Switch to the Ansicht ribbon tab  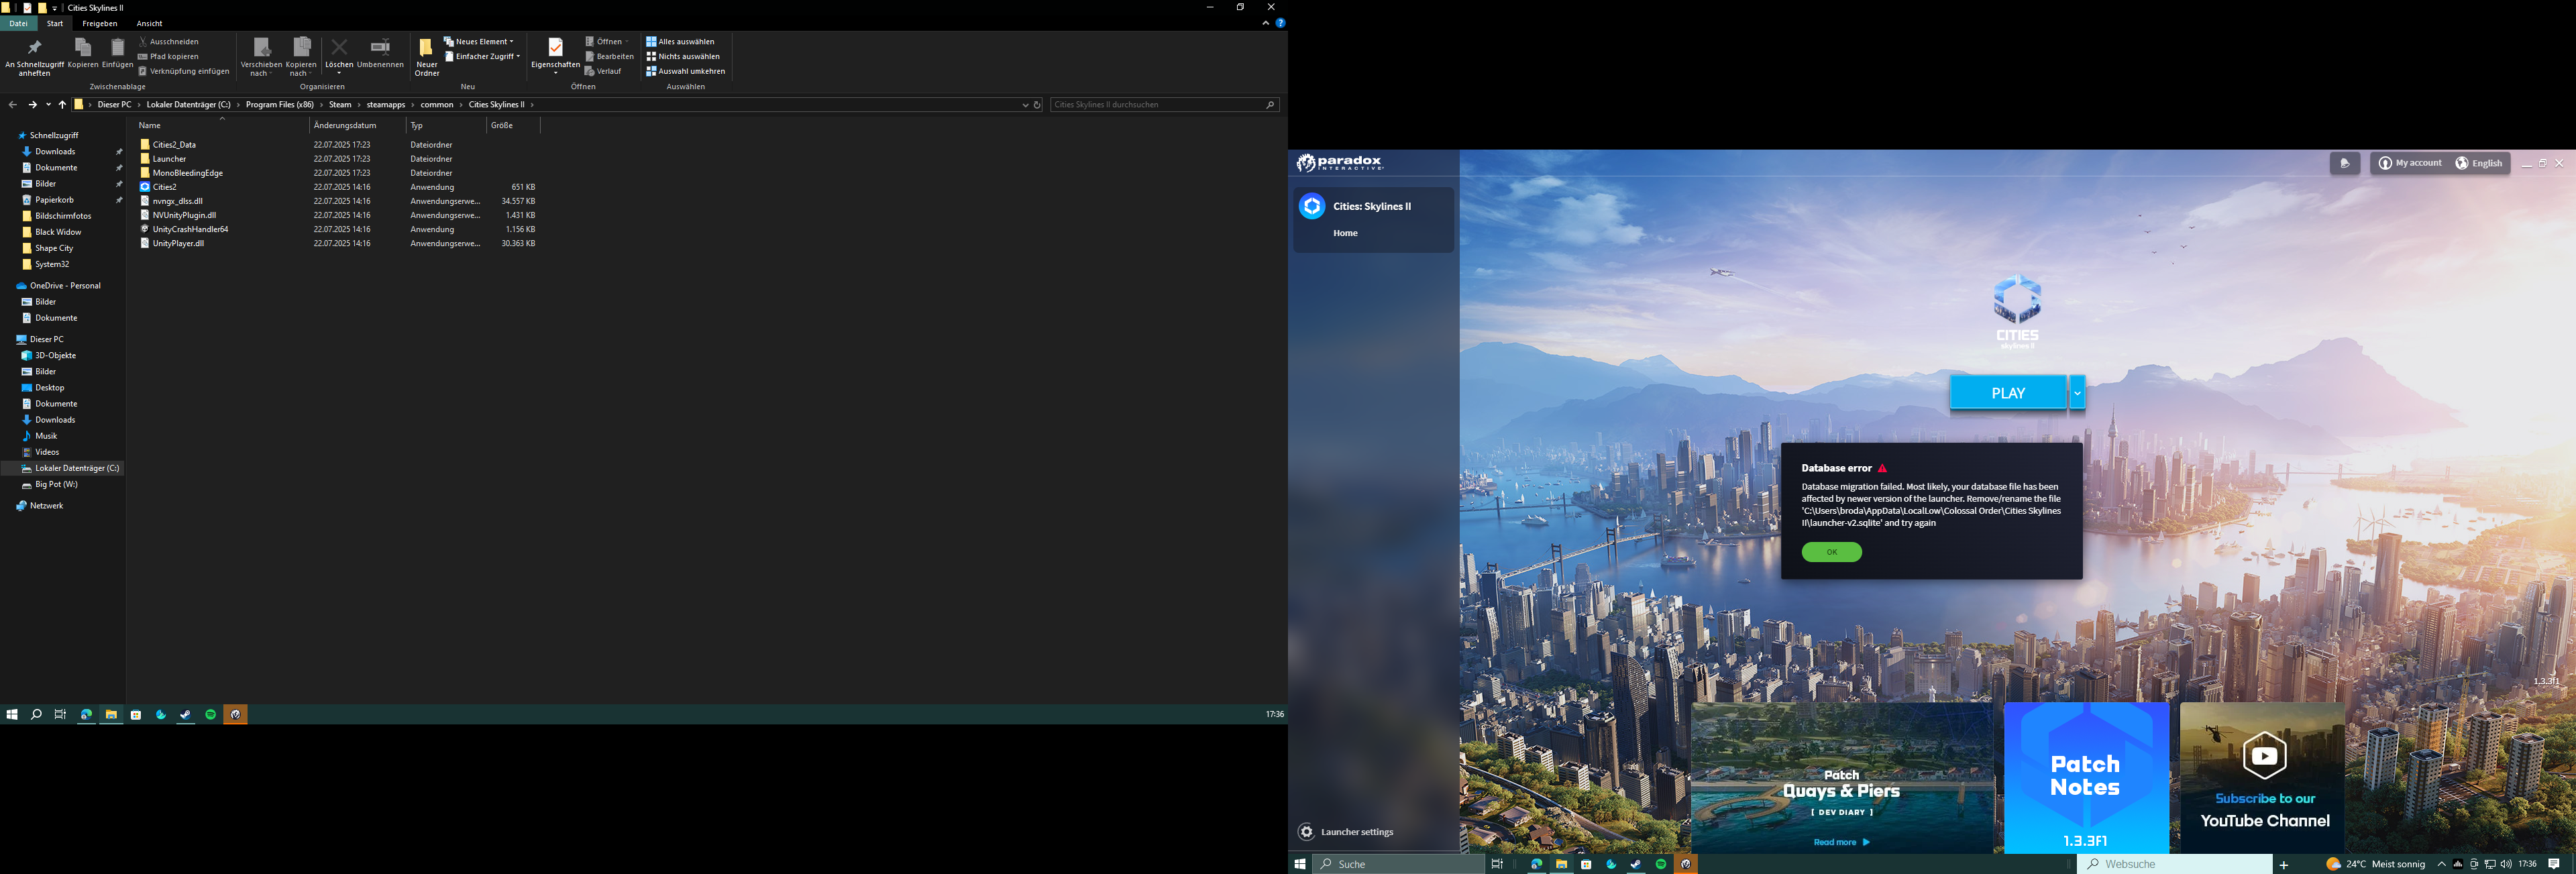pos(149,23)
